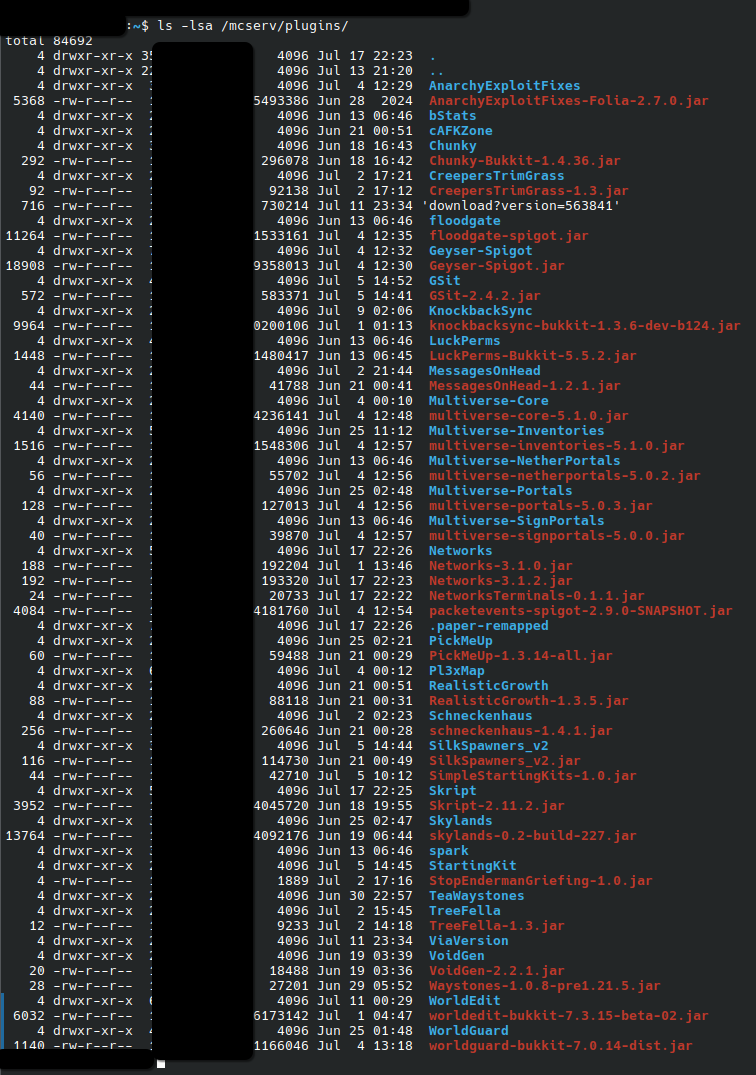Select Networks-3.1.0.jar filename

[x=501, y=566]
